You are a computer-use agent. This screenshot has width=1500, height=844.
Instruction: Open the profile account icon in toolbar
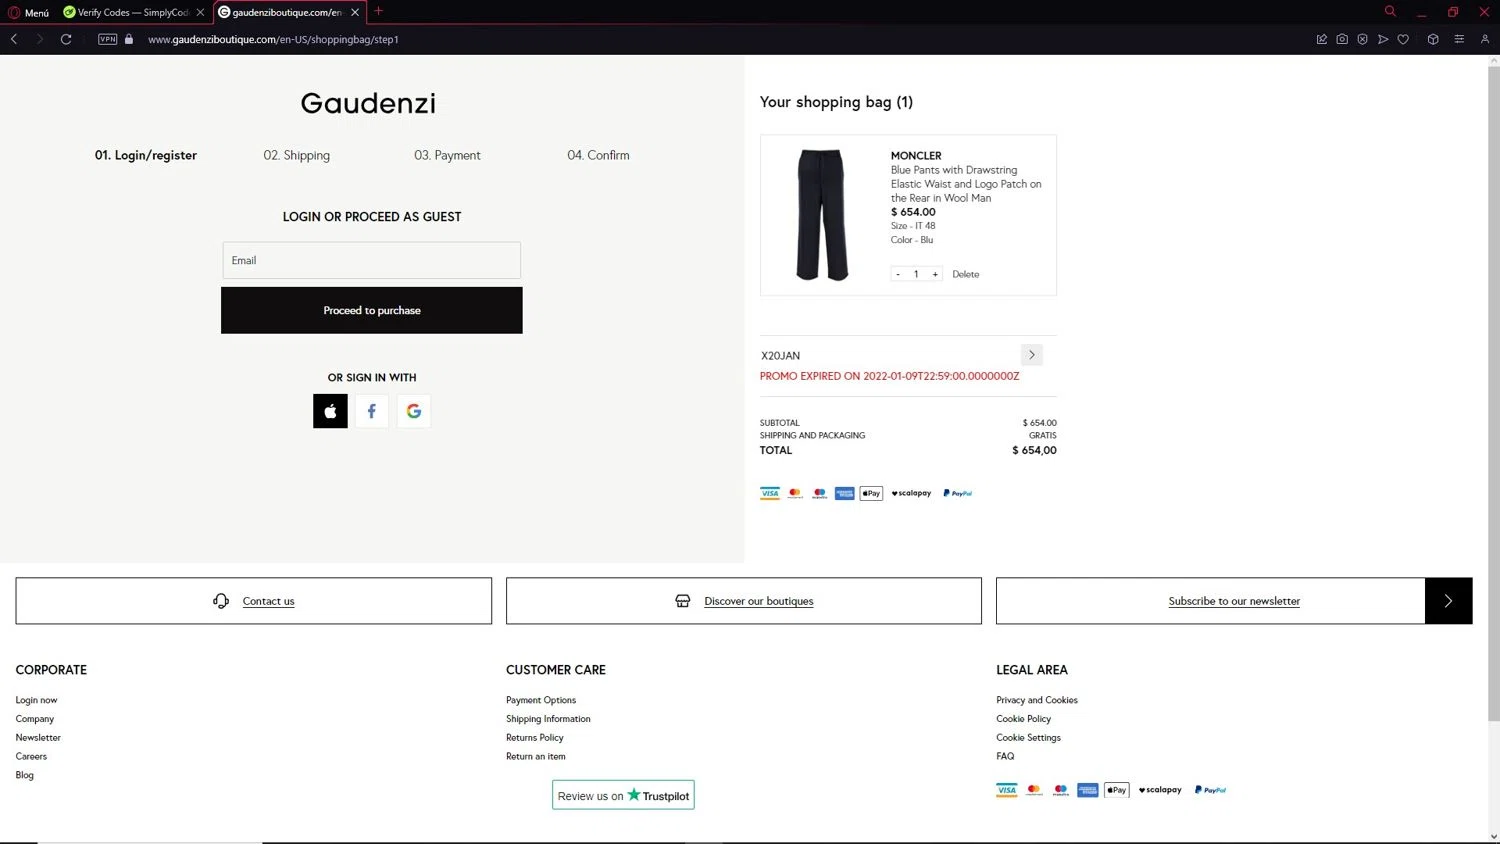click(x=1485, y=39)
